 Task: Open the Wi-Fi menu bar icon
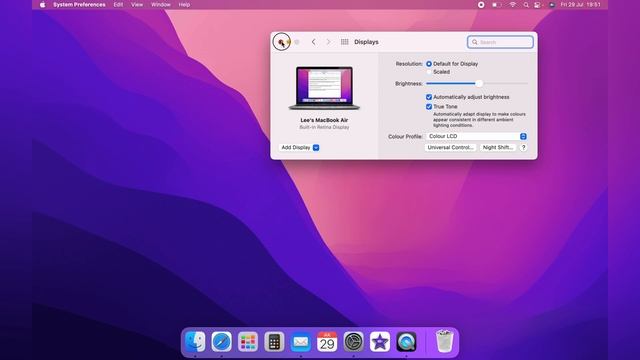(513, 5)
